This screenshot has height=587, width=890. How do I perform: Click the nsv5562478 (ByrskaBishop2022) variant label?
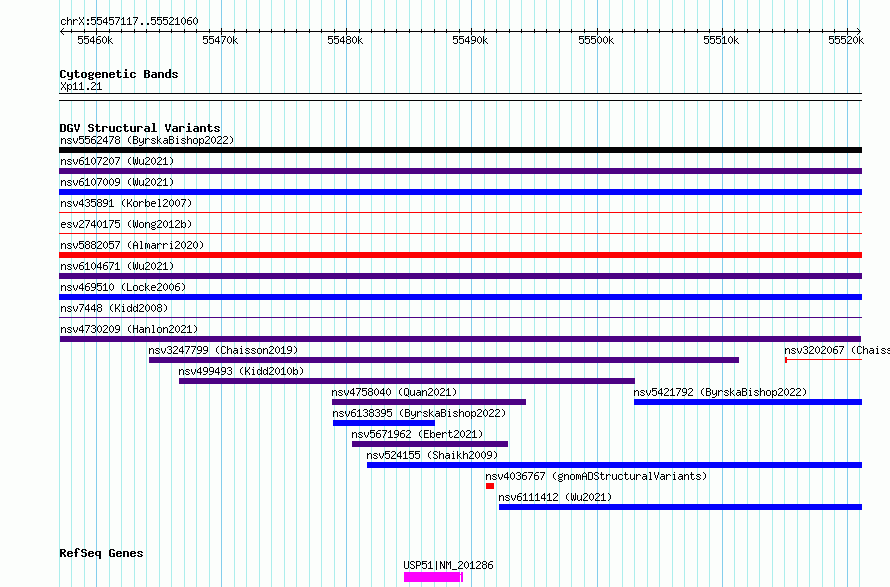click(x=147, y=140)
